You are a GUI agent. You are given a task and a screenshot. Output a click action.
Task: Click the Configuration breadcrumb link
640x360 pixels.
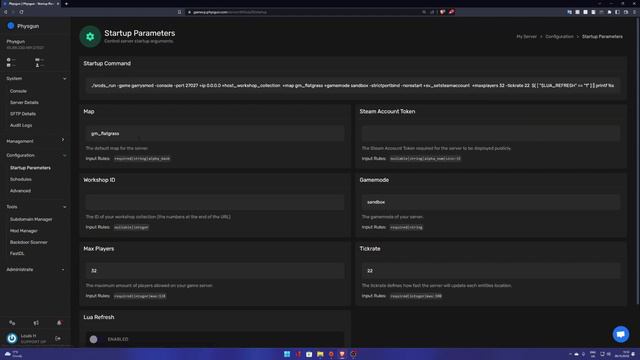pos(559,37)
